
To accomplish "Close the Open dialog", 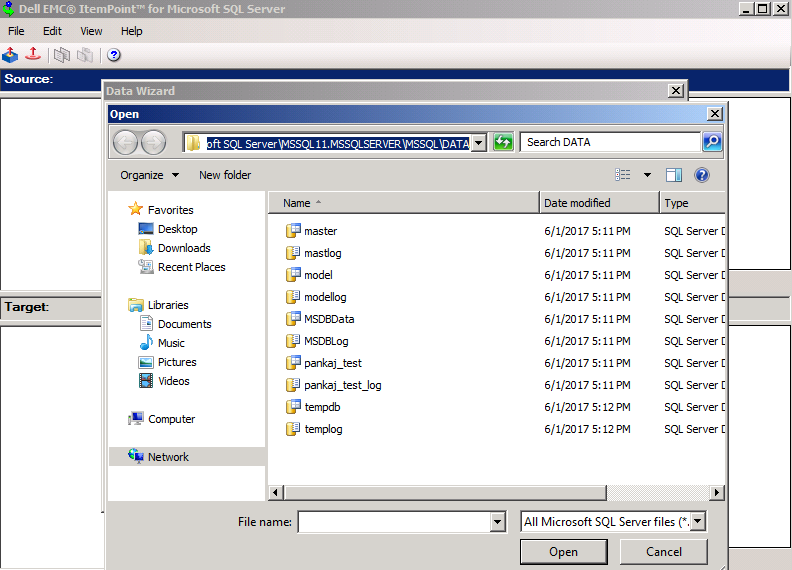I will pyautogui.click(x=715, y=114).
